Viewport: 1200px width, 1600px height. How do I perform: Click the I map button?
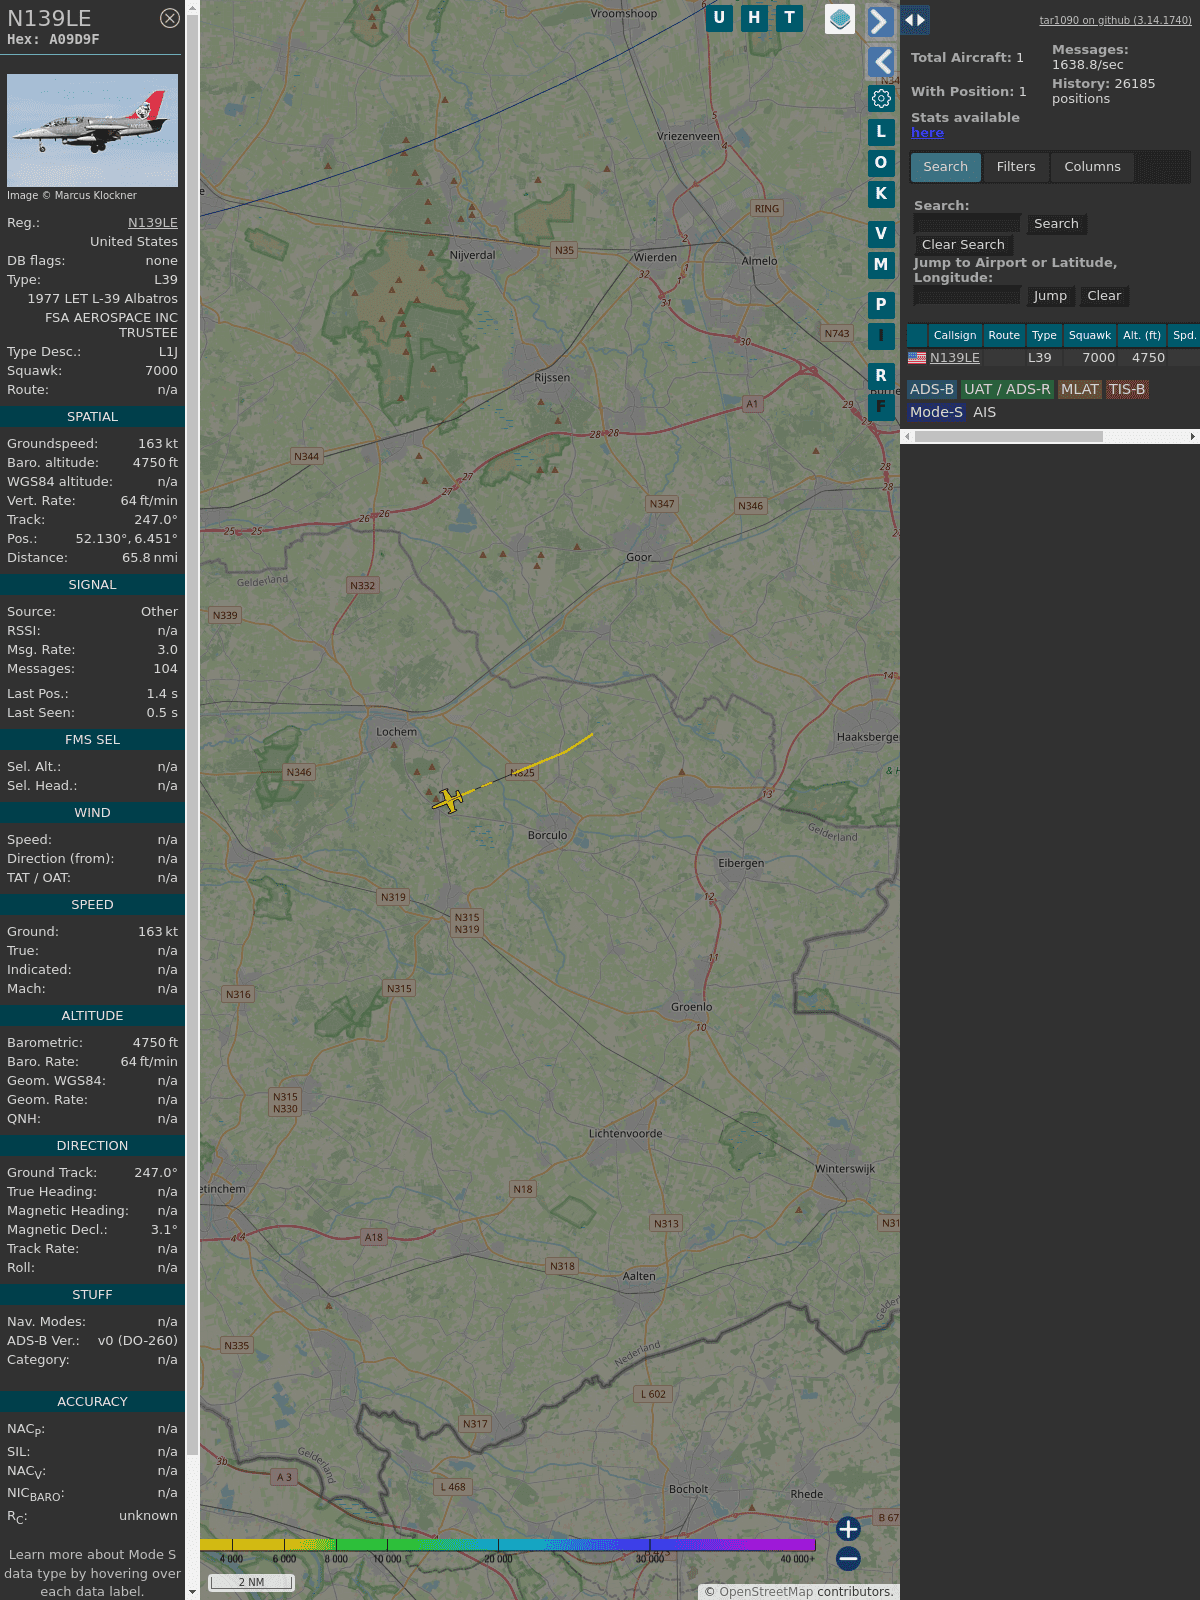click(x=881, y=336)
